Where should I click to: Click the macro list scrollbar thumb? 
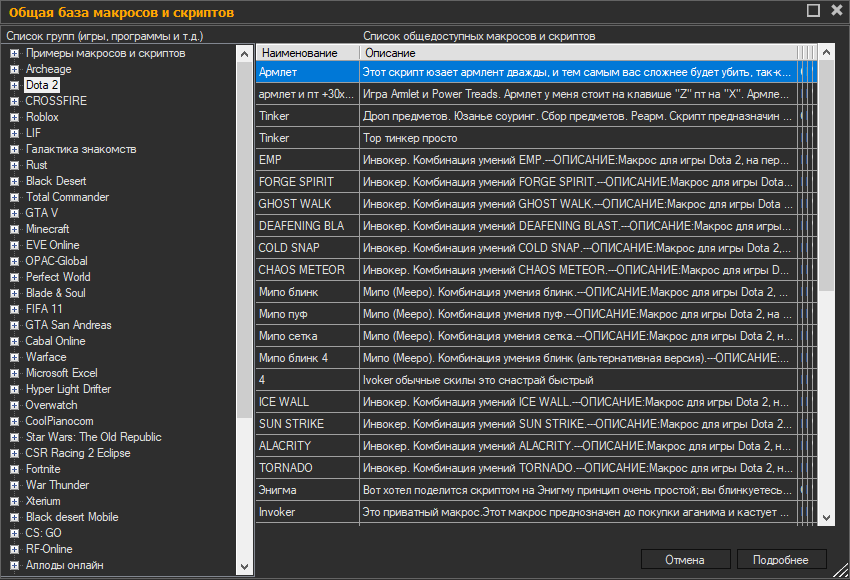tap(826, 176)
